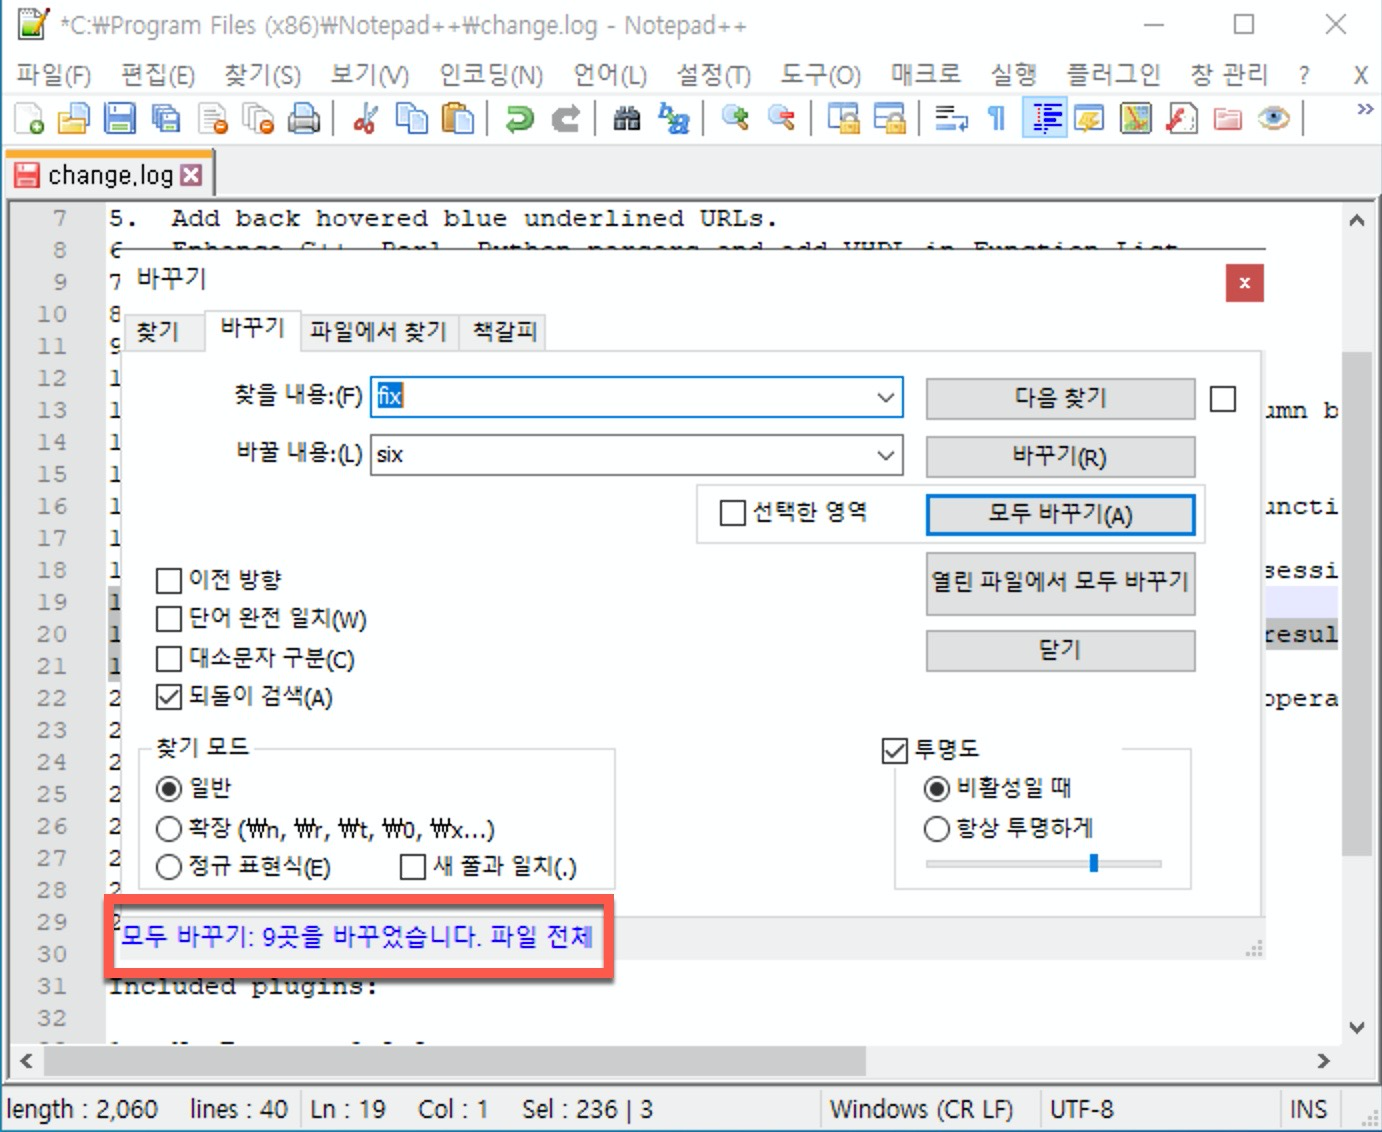Click the Undo arrow icon
The height and width of the screenshot is (1132, 1382).
(519, 119)
